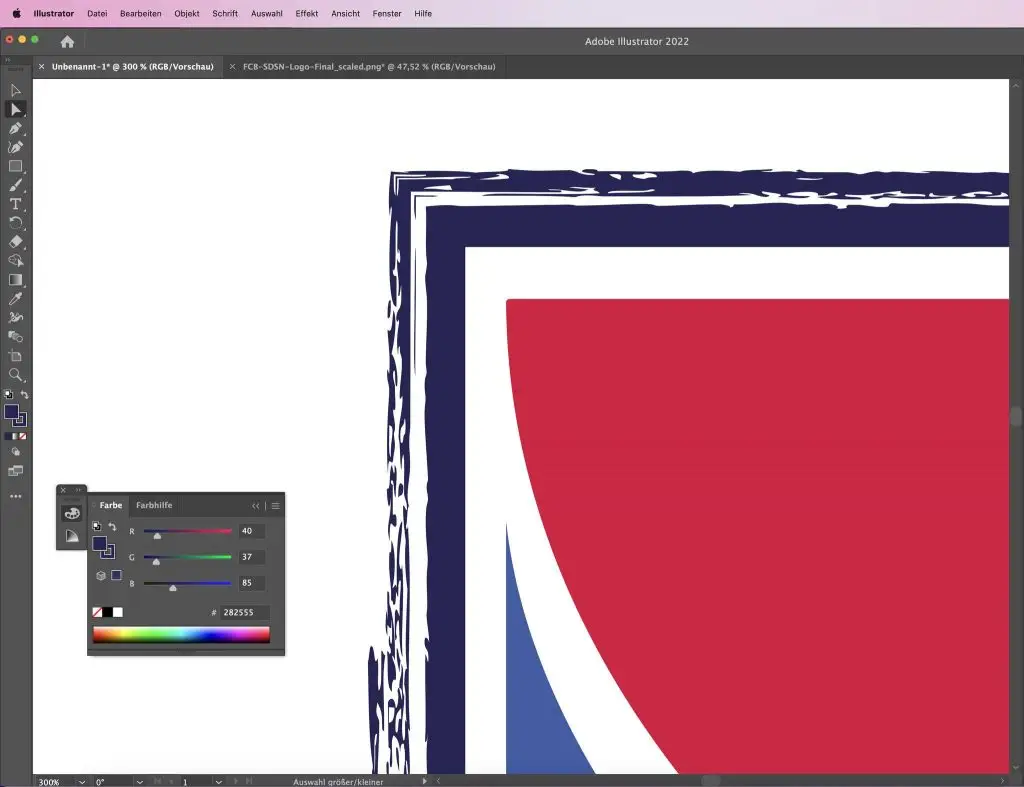Click the hex color field showing 282555
Screen dimensions: 1024x787
coord(243,612)
